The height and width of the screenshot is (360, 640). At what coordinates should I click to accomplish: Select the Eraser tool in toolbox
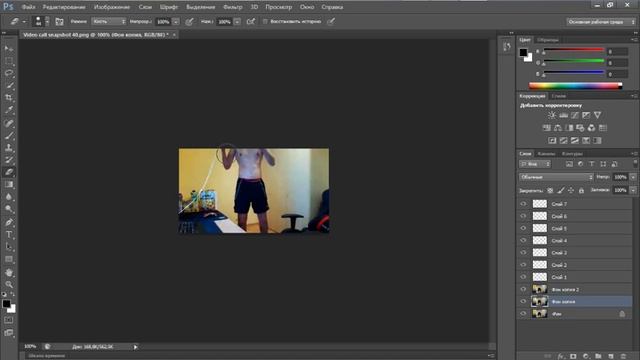point(9,172)
